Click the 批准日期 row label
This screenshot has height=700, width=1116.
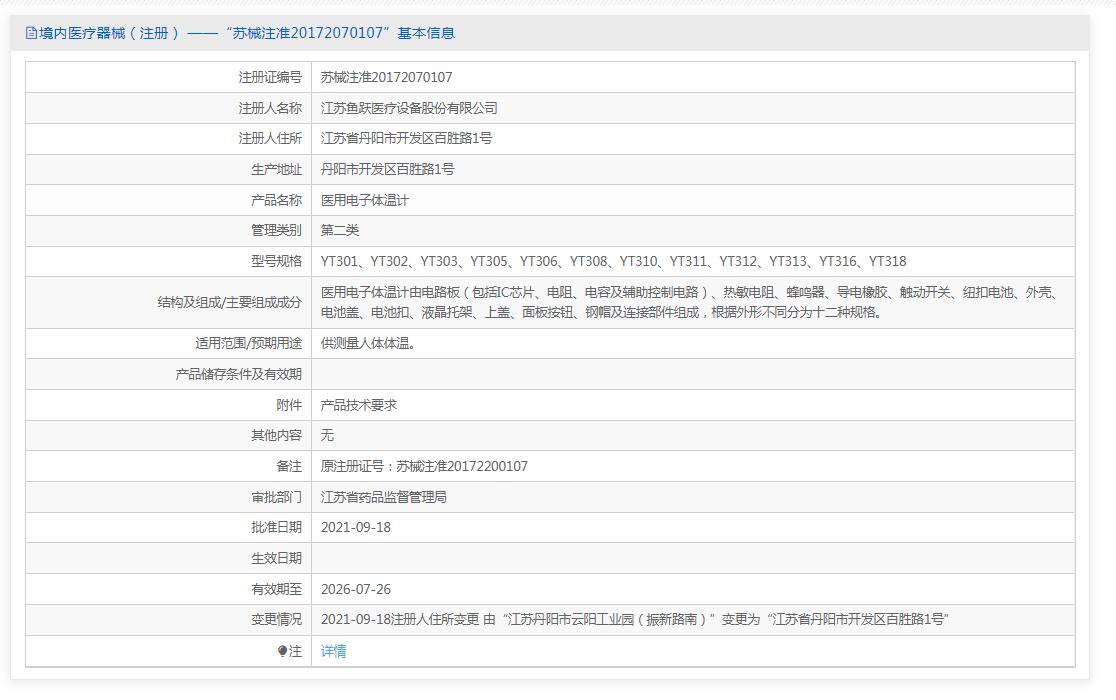(276, 528)
